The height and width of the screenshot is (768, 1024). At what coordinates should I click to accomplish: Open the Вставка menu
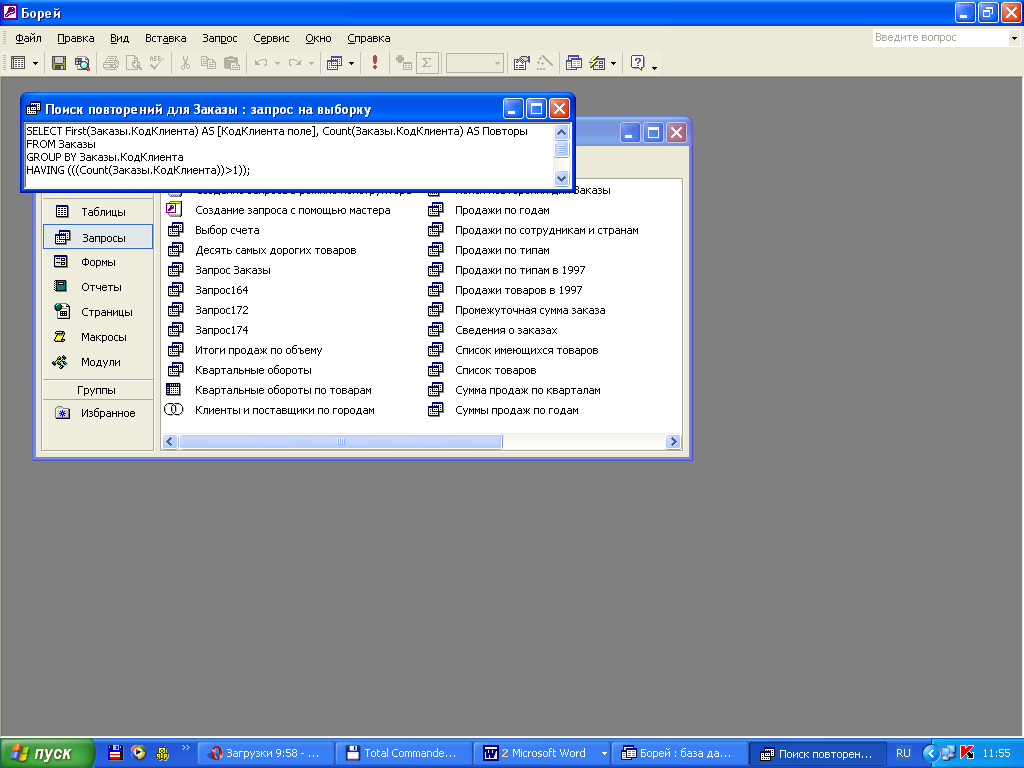[165, 39]
